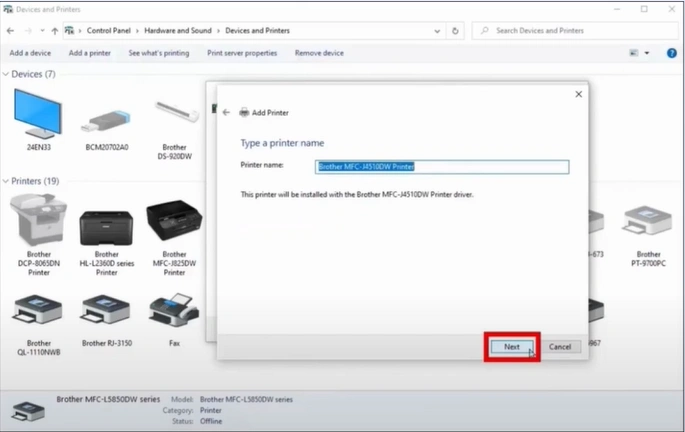
Task: Select the Brother PT-9700PC printer icon
Action: coord(648,225)
